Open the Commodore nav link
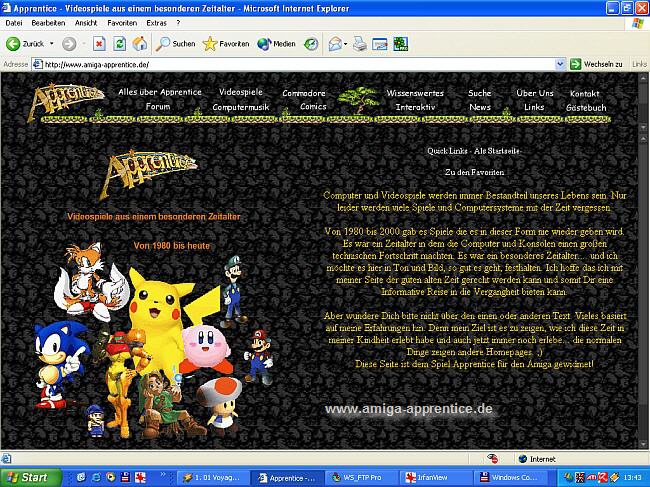Viewport: 650px width, 487px height. 304,93
